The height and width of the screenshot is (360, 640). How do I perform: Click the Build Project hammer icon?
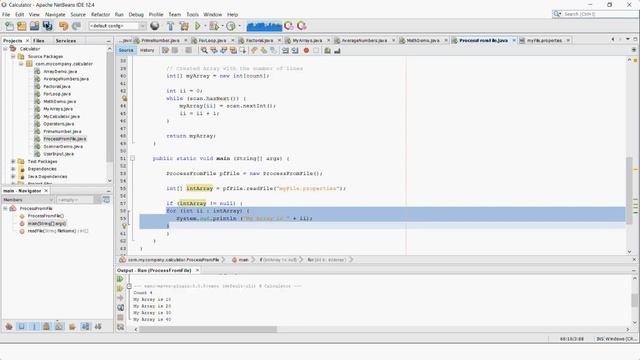pyautogui.click(x=171, y=26)
